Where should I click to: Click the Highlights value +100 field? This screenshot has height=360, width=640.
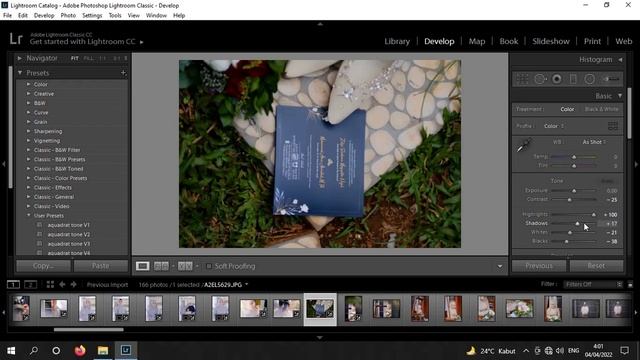point(610,215)
